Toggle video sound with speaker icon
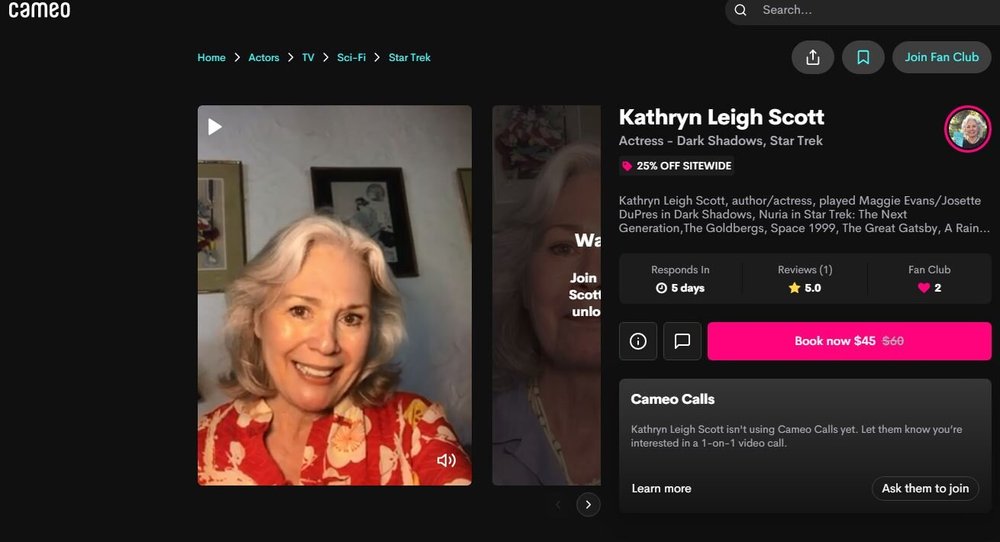1000x542 pixels. (x=446, y=460)
